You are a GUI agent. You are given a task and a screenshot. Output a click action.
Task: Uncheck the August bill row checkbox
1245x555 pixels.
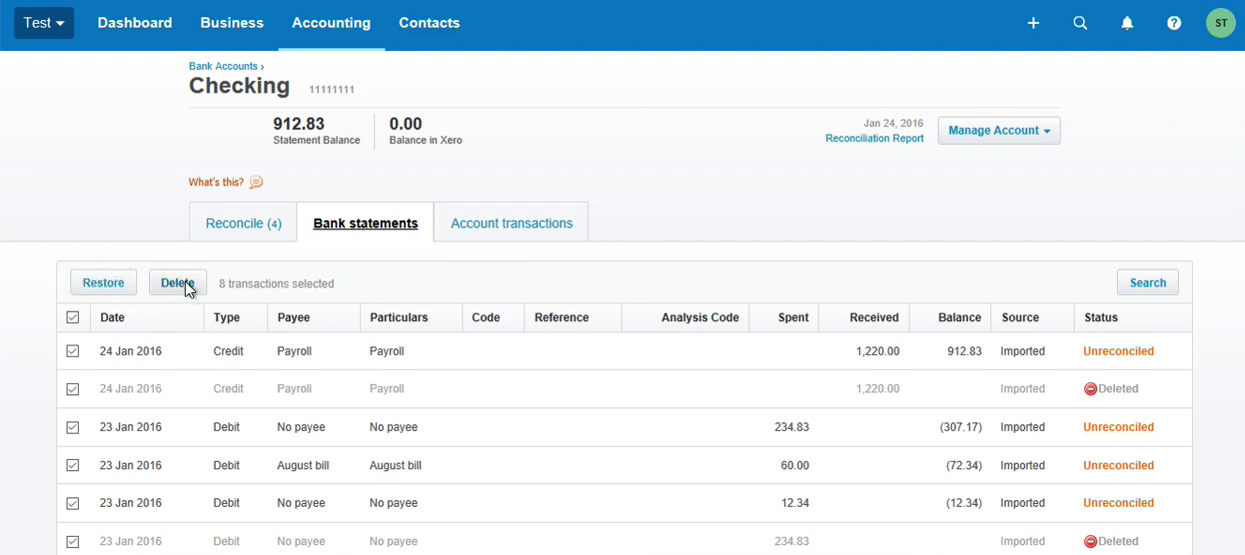pyautogui.click(x=73, y=465)
